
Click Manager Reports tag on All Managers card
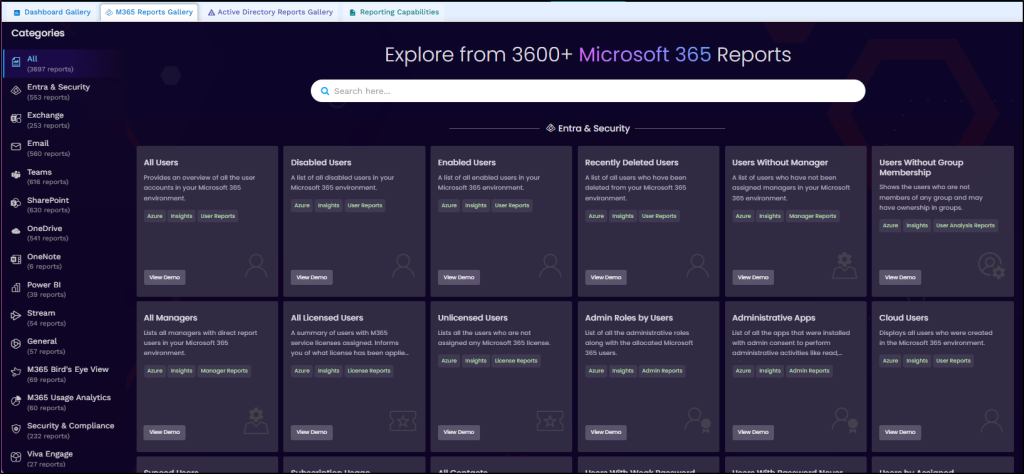pyautogui.click(x=224, y=371)
